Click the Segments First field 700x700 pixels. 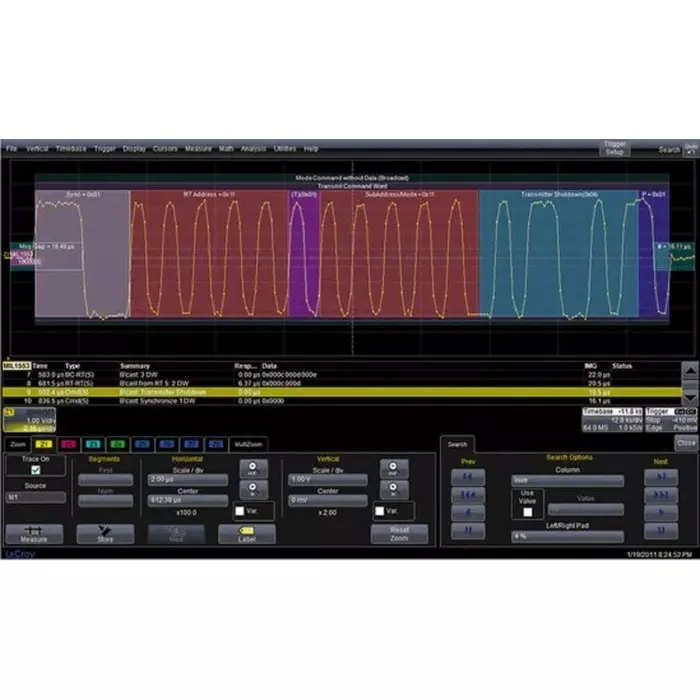[x=105, y=480]
